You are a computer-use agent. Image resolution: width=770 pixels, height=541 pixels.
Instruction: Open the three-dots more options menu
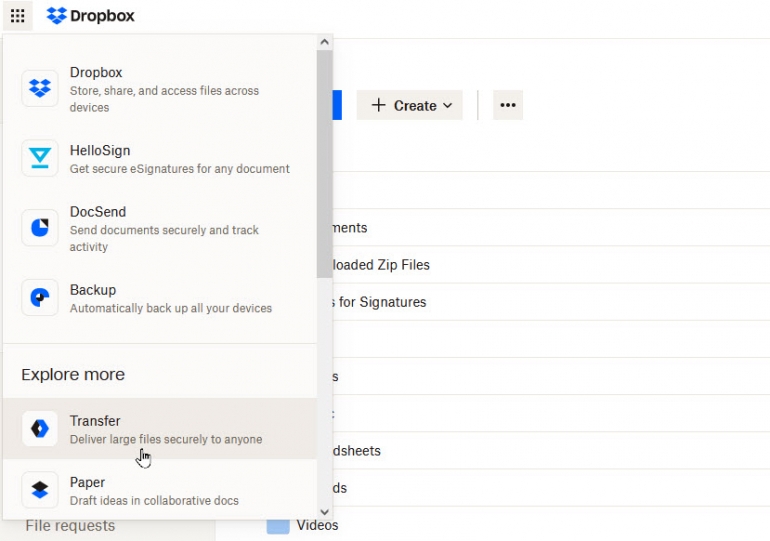508,105
